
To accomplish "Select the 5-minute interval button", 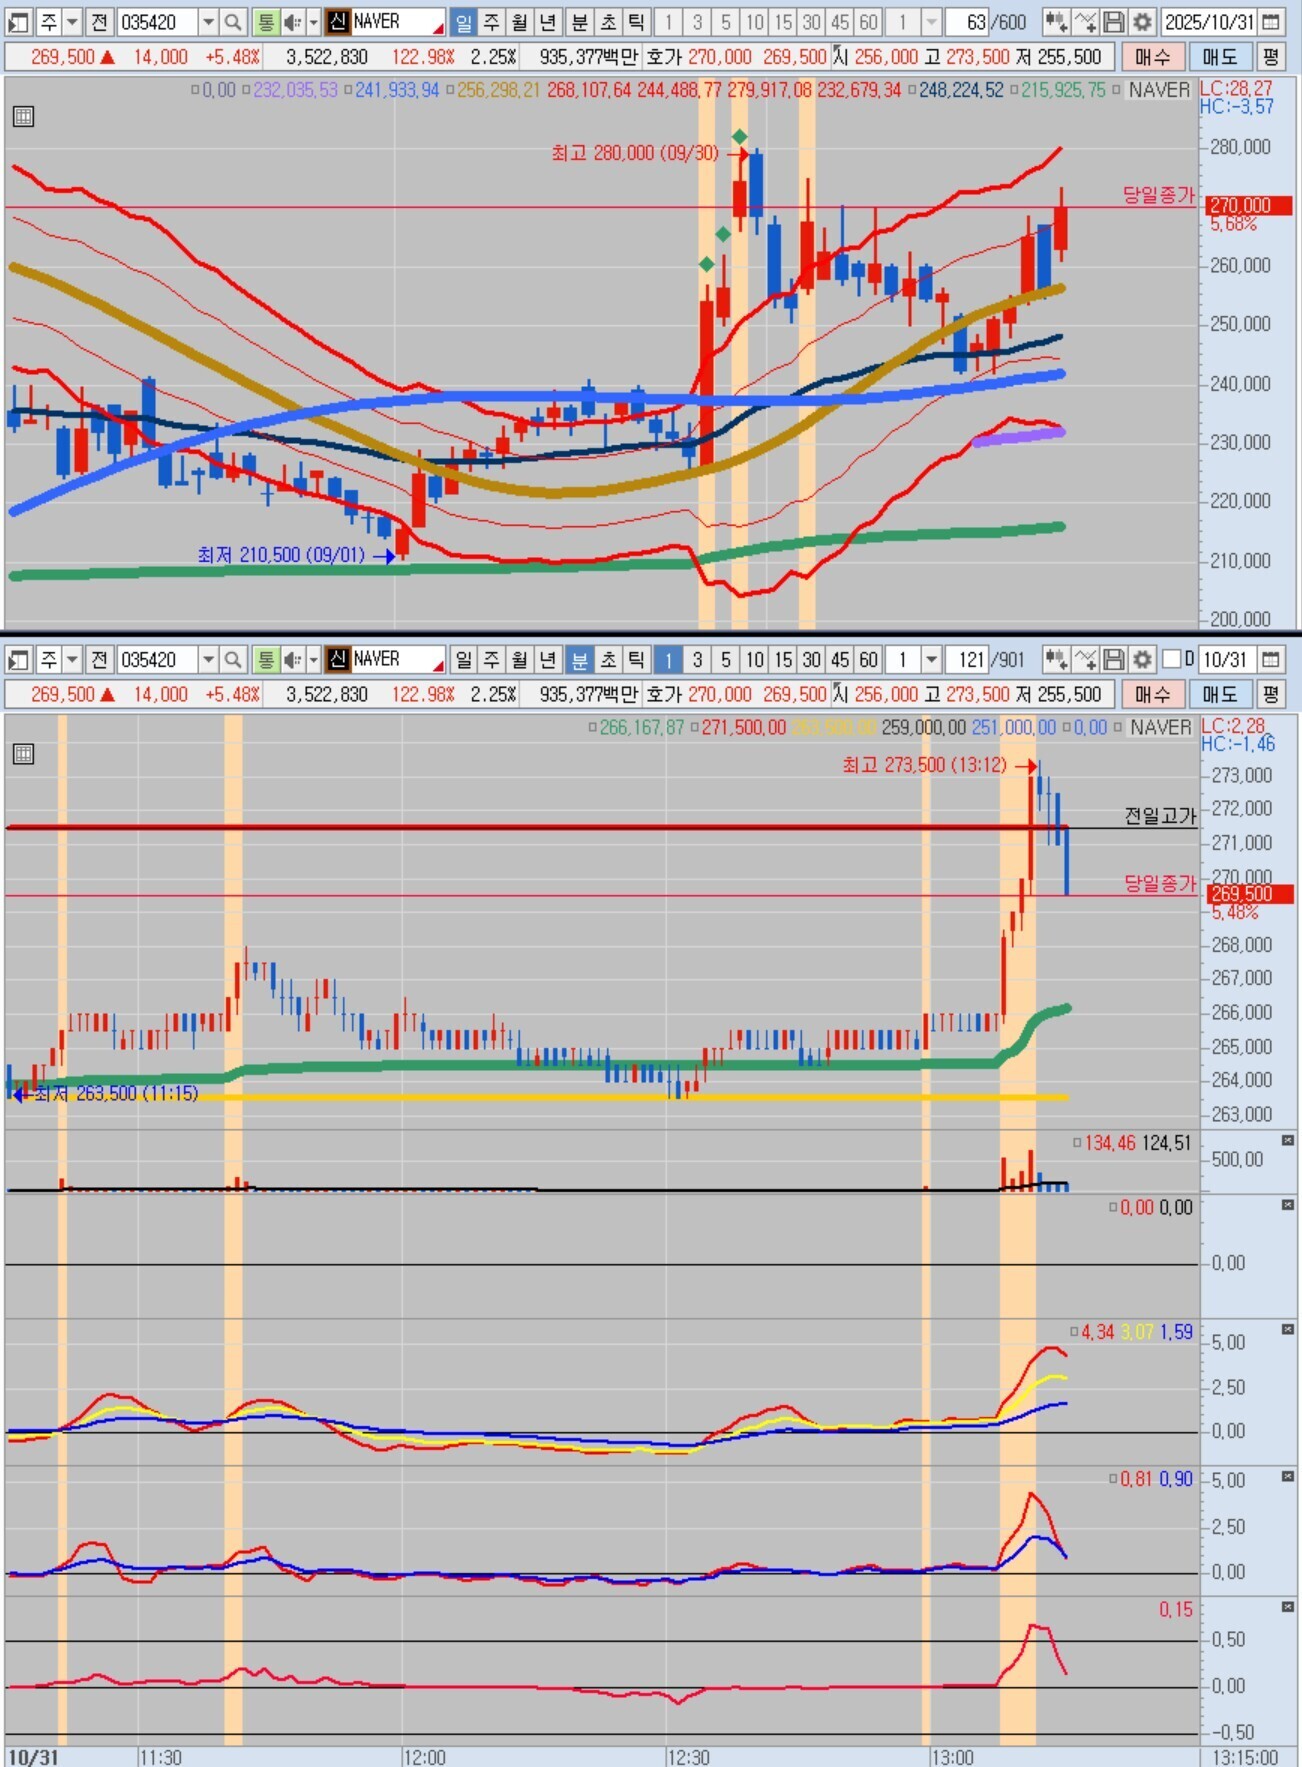I will coord(726,660).
